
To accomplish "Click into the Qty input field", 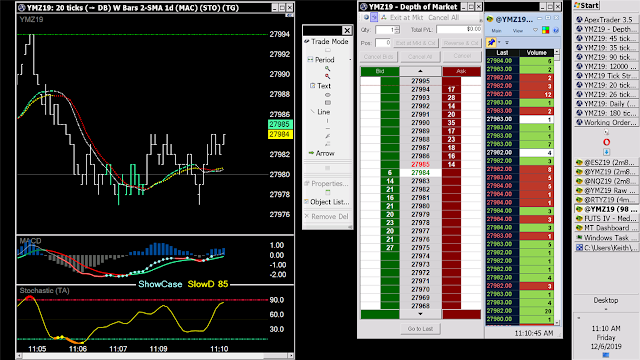I will [384, 30].
